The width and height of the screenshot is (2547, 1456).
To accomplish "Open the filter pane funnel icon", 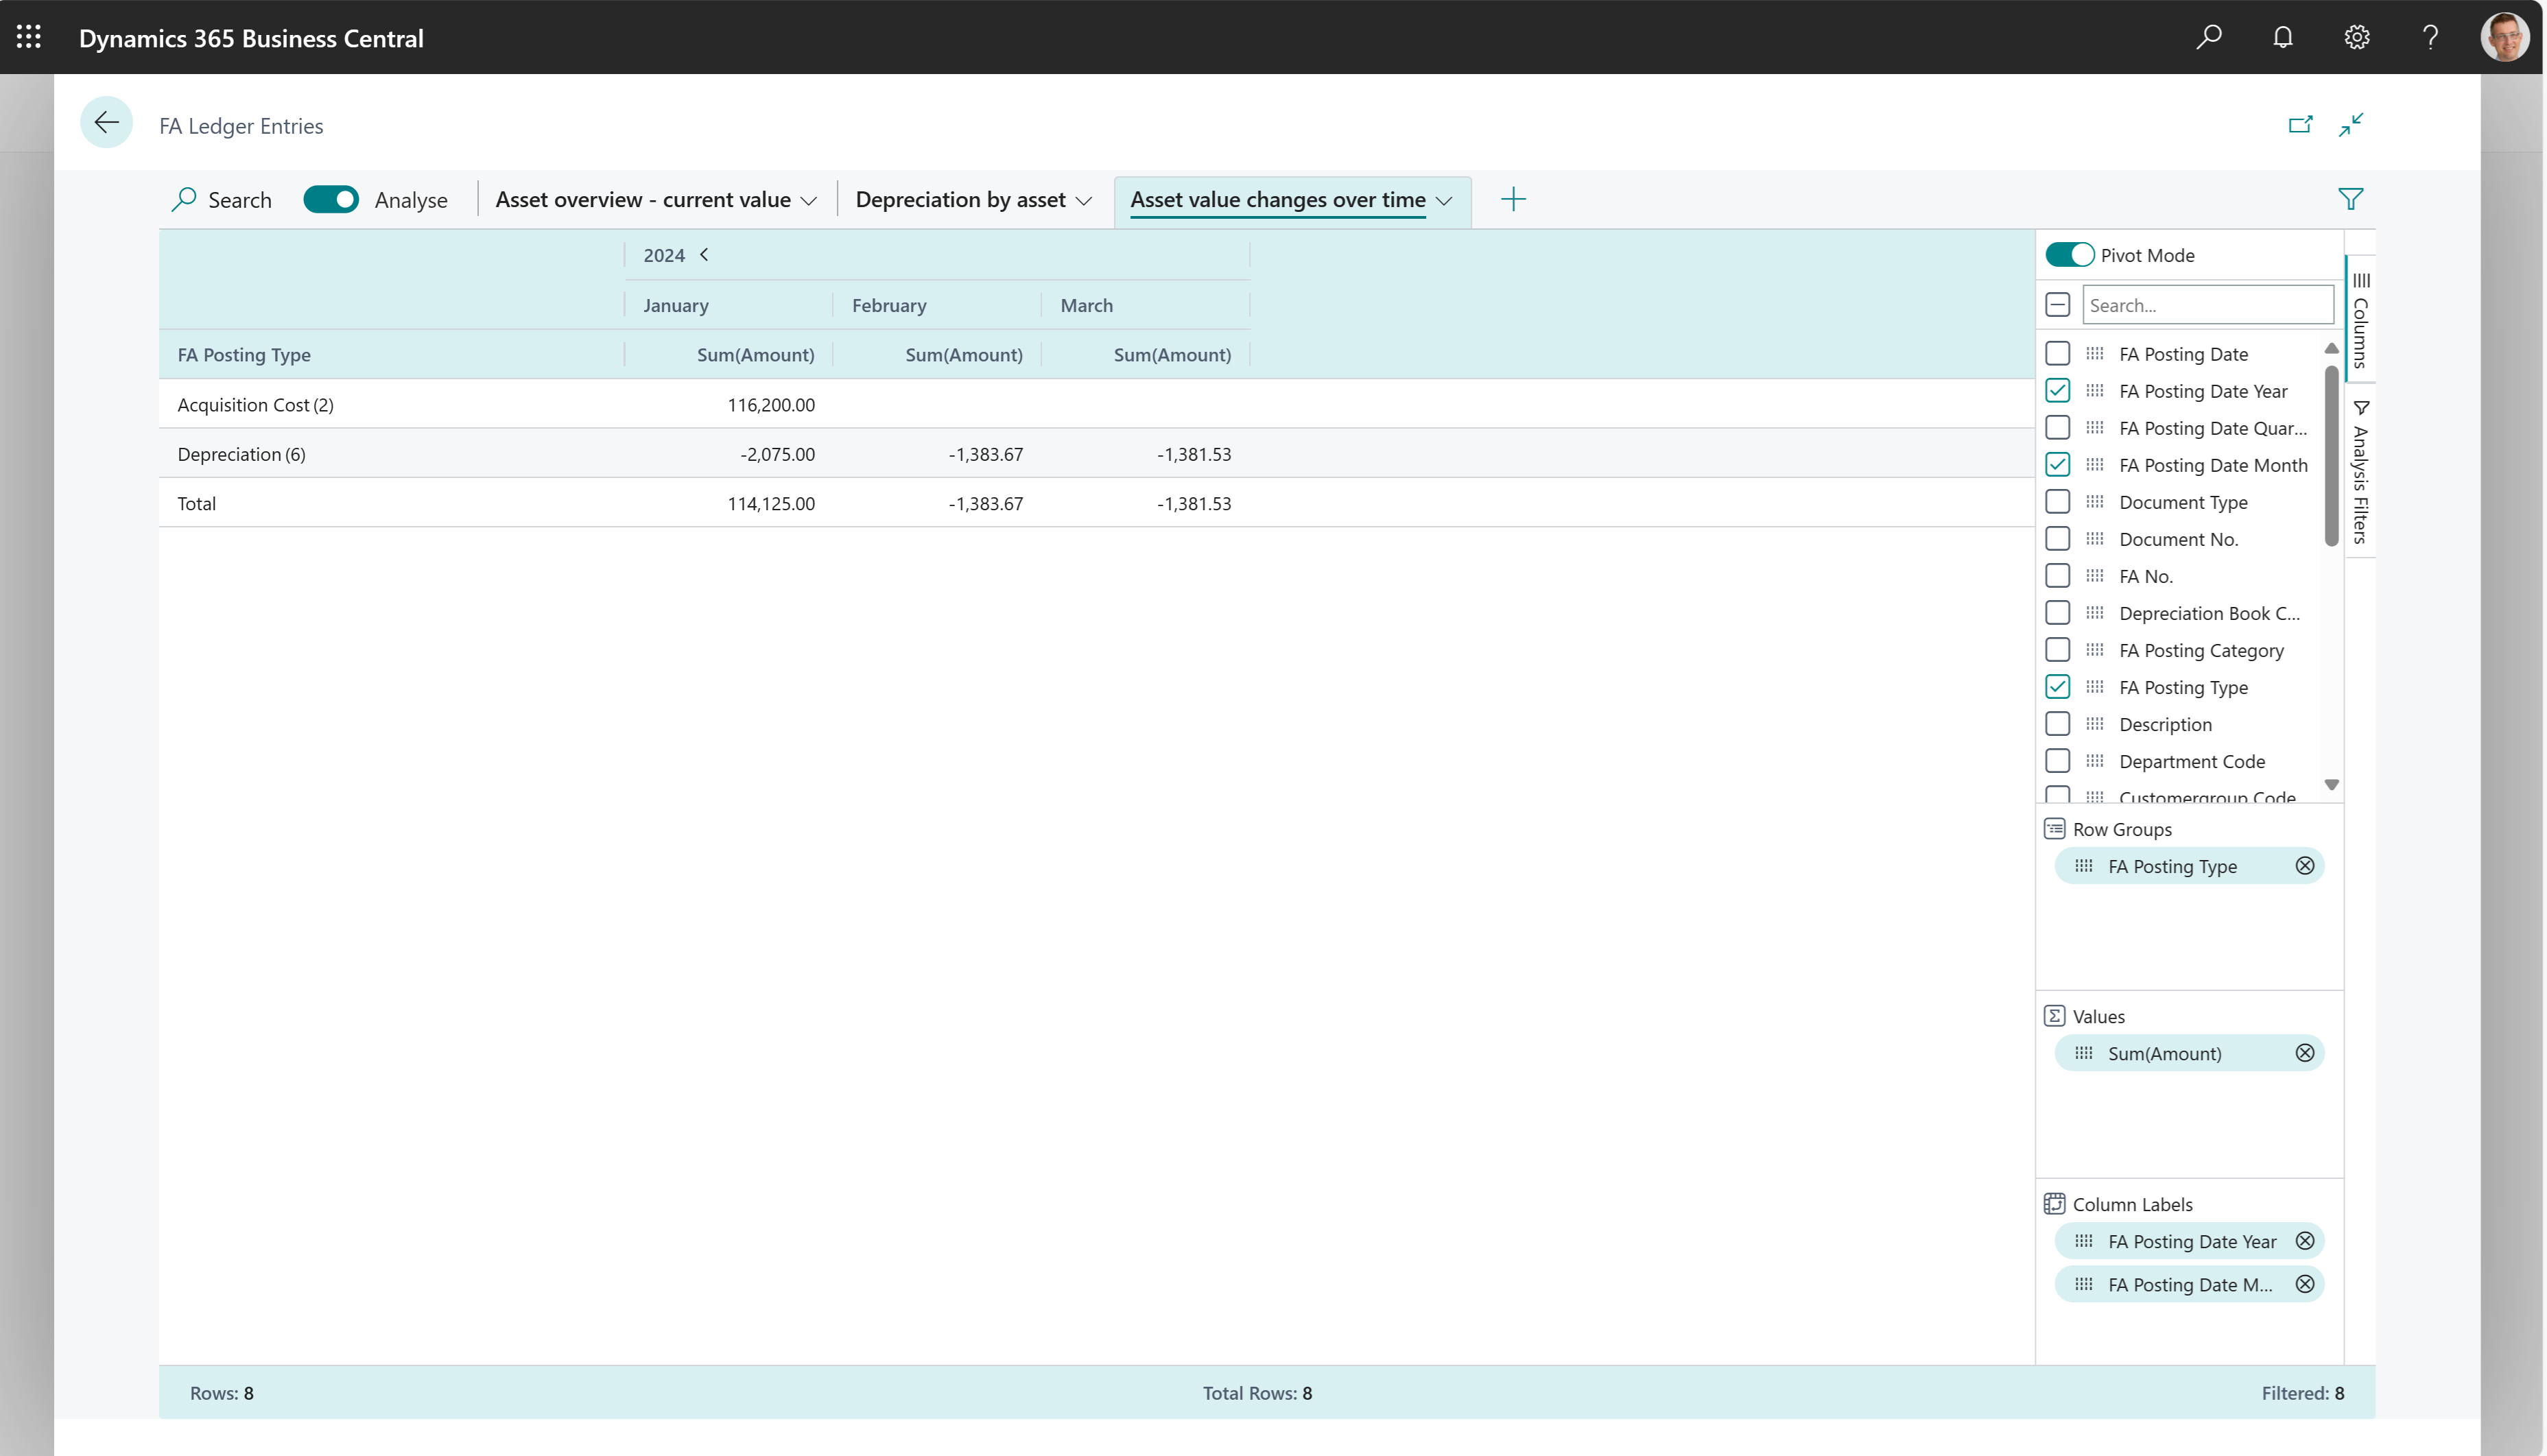I will click(2351, 199).
